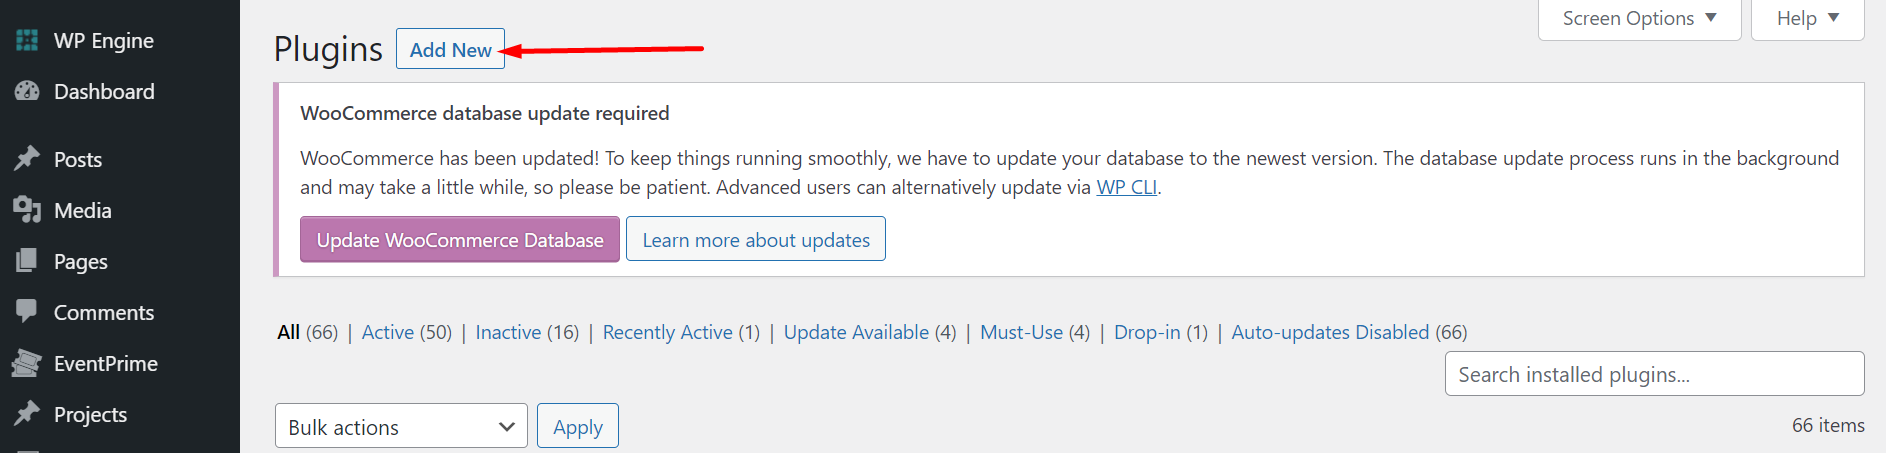Open the Bulk actions dropdown
The image size is (1886, 453).
click(401, 427)
